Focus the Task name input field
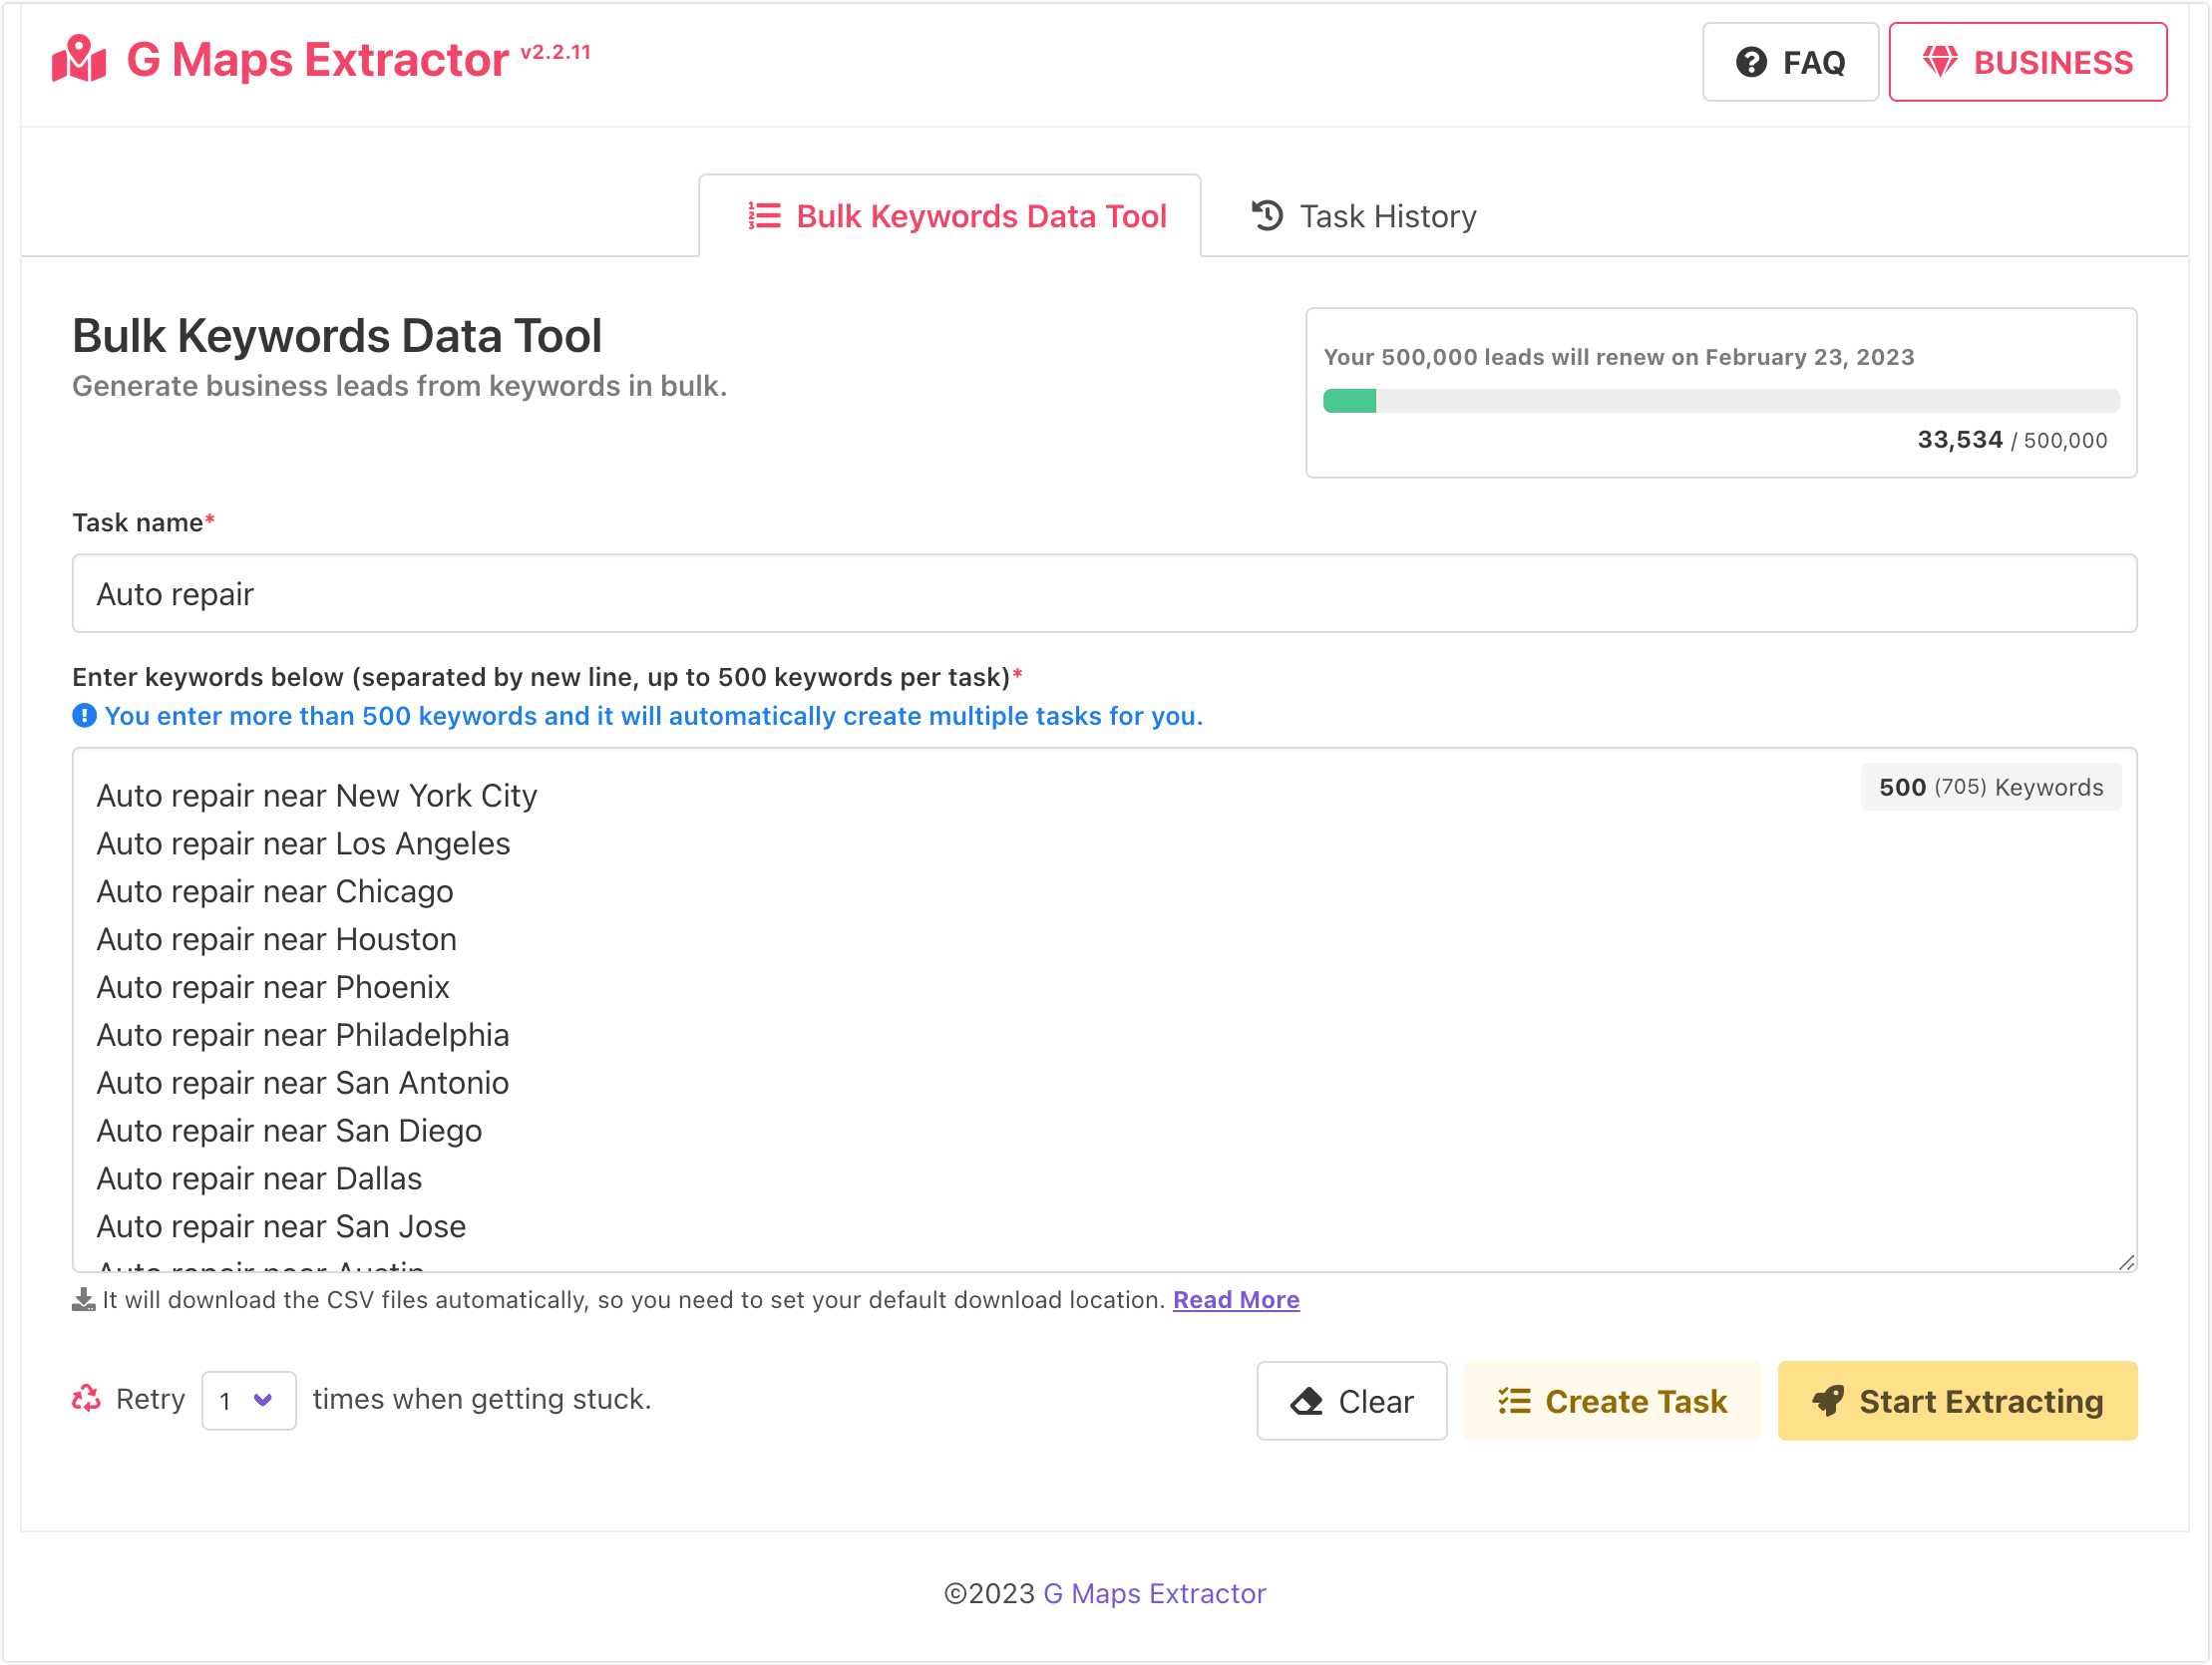This screenshot has height=1665, width=2212. tap(1104, 594)
